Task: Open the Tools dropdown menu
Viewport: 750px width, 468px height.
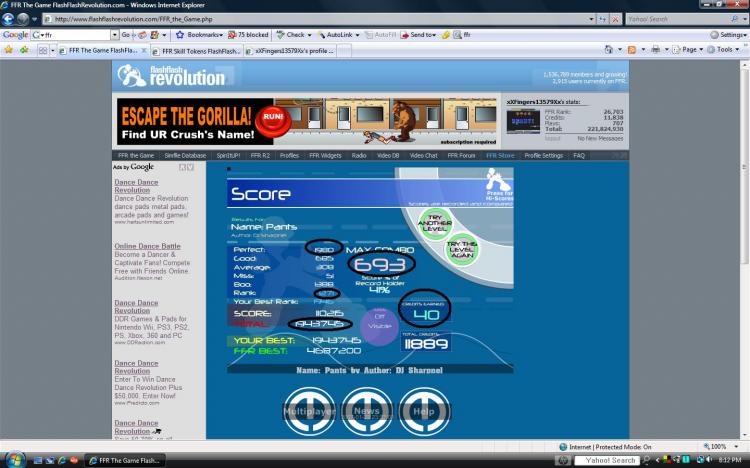Action: coord(723,50)
